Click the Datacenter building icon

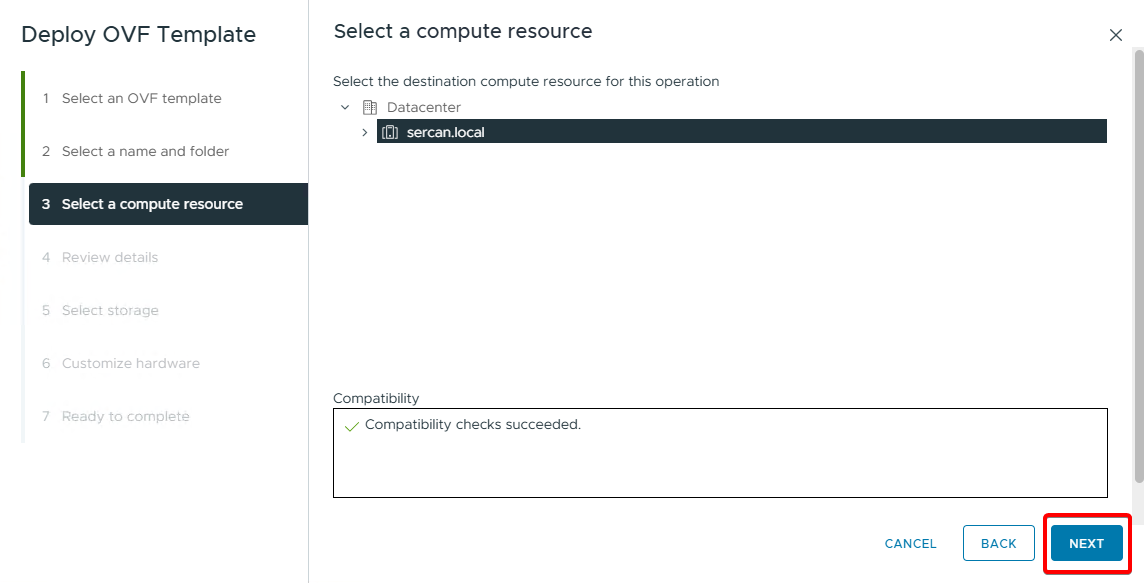pos(369,107)
